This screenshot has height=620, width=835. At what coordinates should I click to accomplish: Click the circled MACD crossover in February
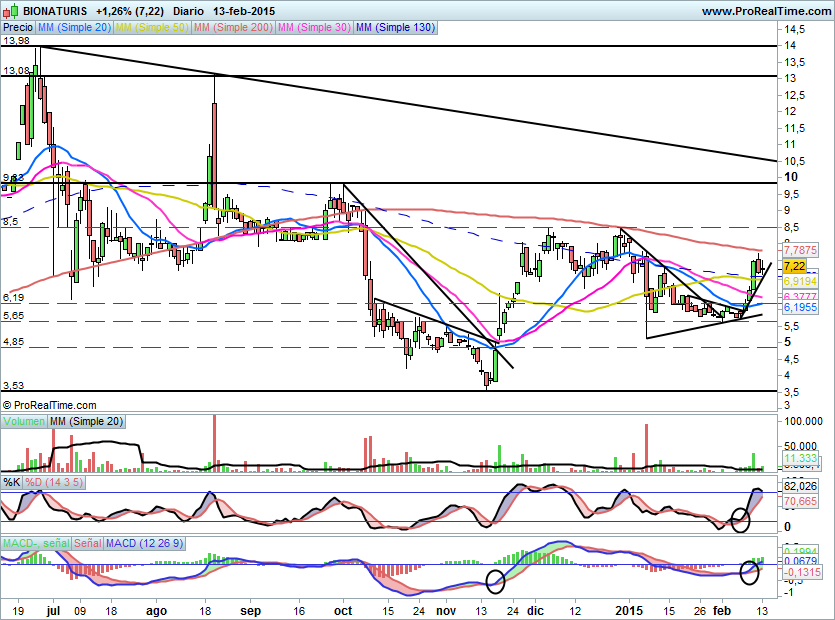(x=750, y=572)
